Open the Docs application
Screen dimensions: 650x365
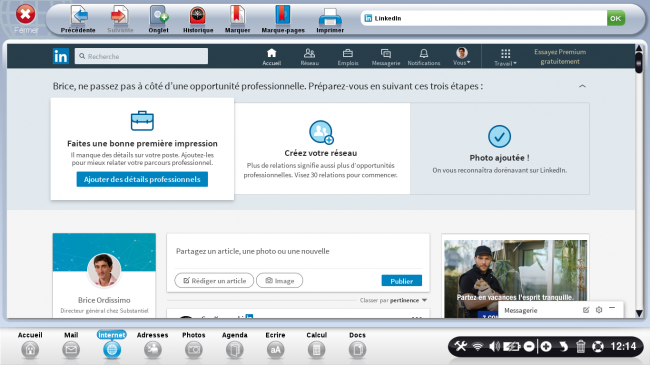click(x=357, y=345)
